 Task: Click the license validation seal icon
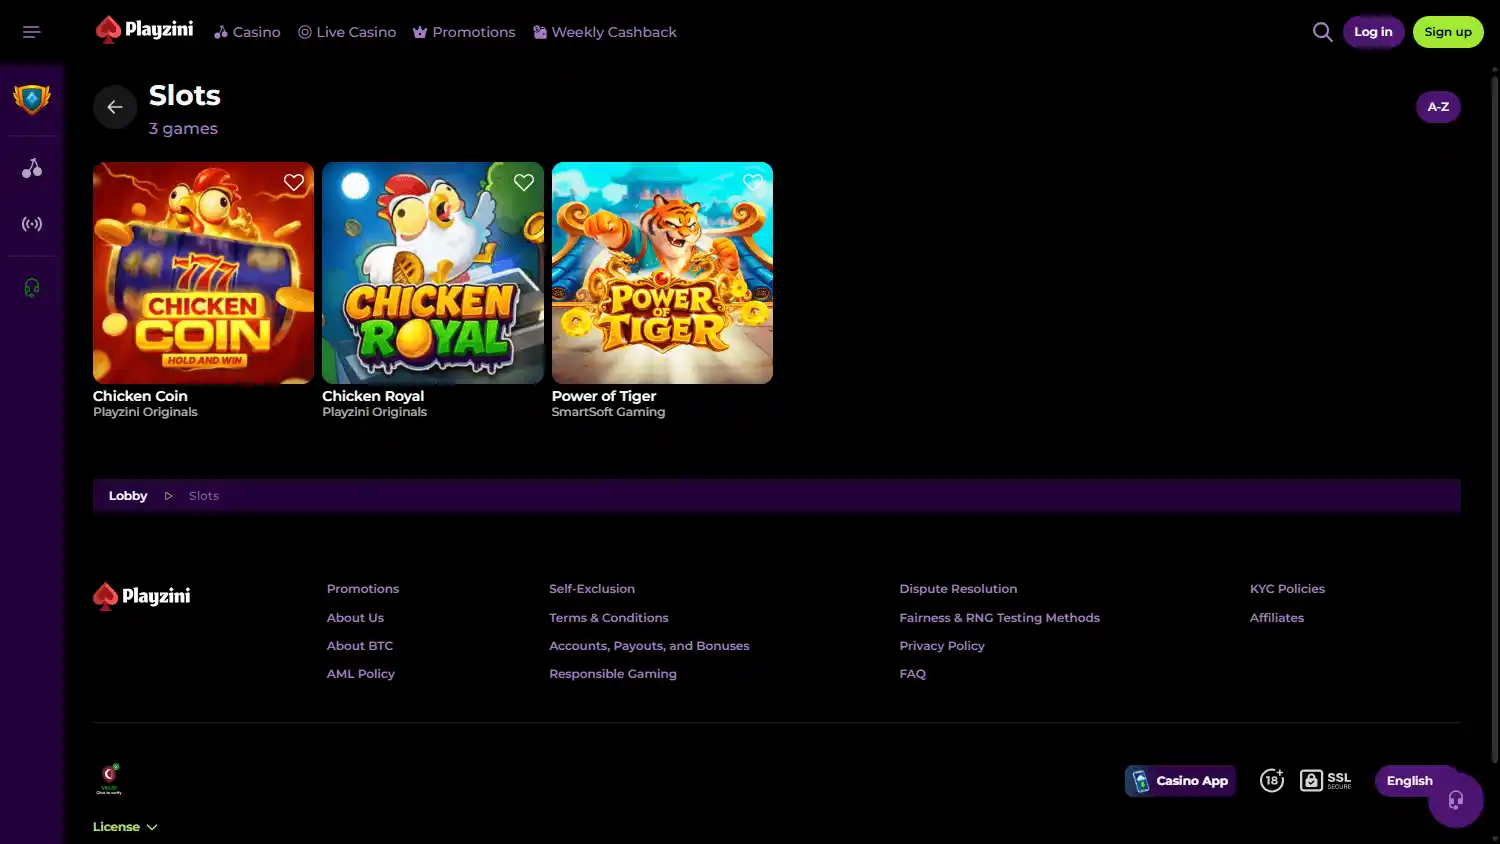[x=109, y=778]
